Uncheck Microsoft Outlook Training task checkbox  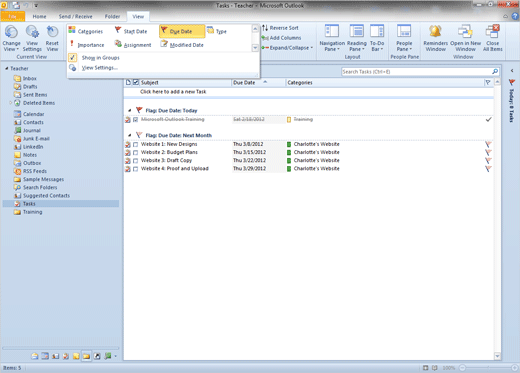tap(135, 119)
